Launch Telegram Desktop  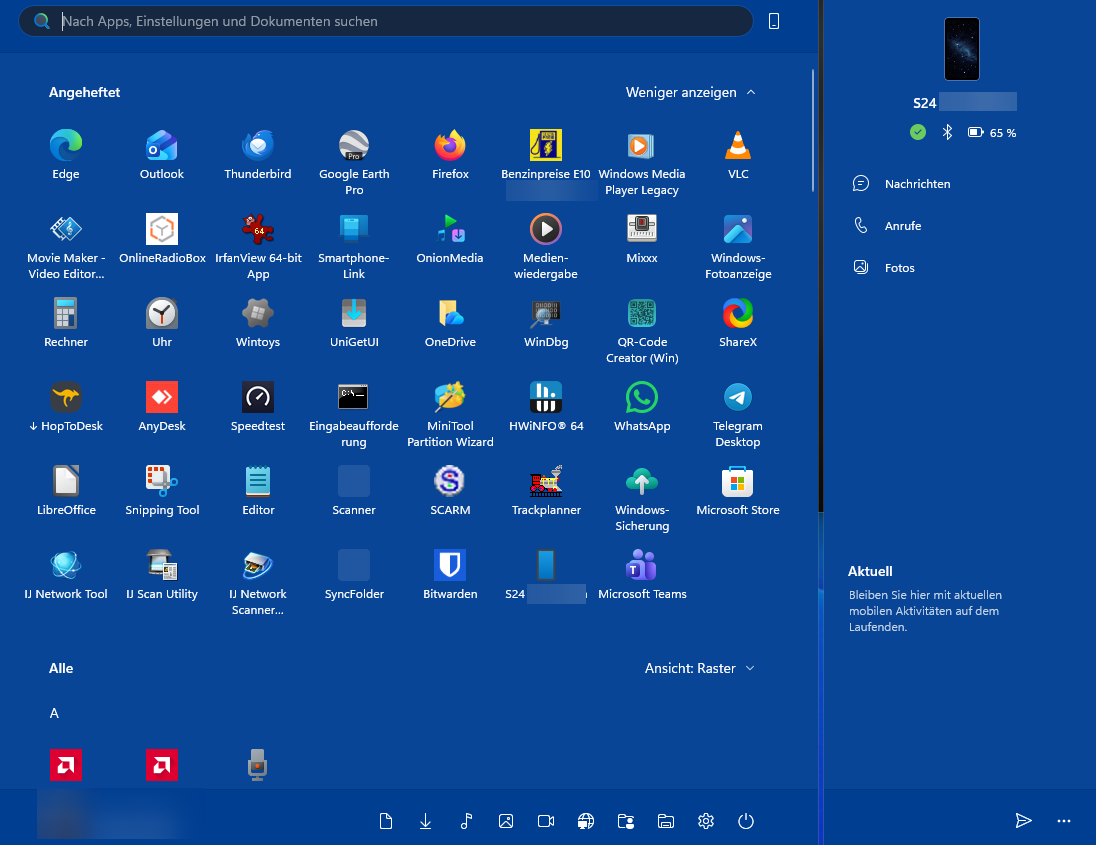(738, 414)
